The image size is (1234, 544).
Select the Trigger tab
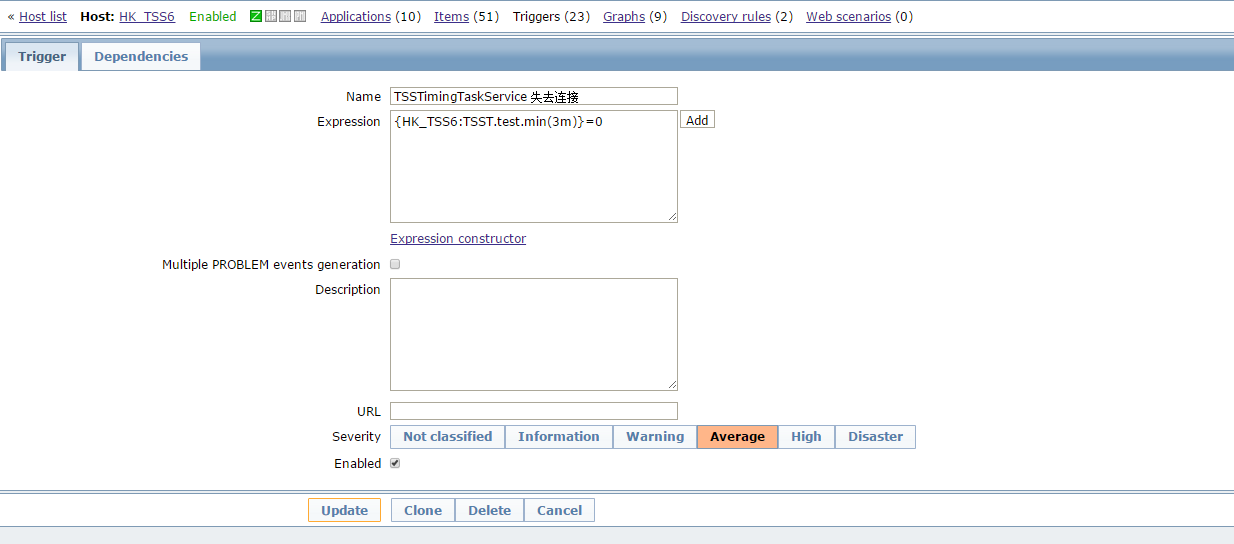pyautogui.click(x=42, y=57)
